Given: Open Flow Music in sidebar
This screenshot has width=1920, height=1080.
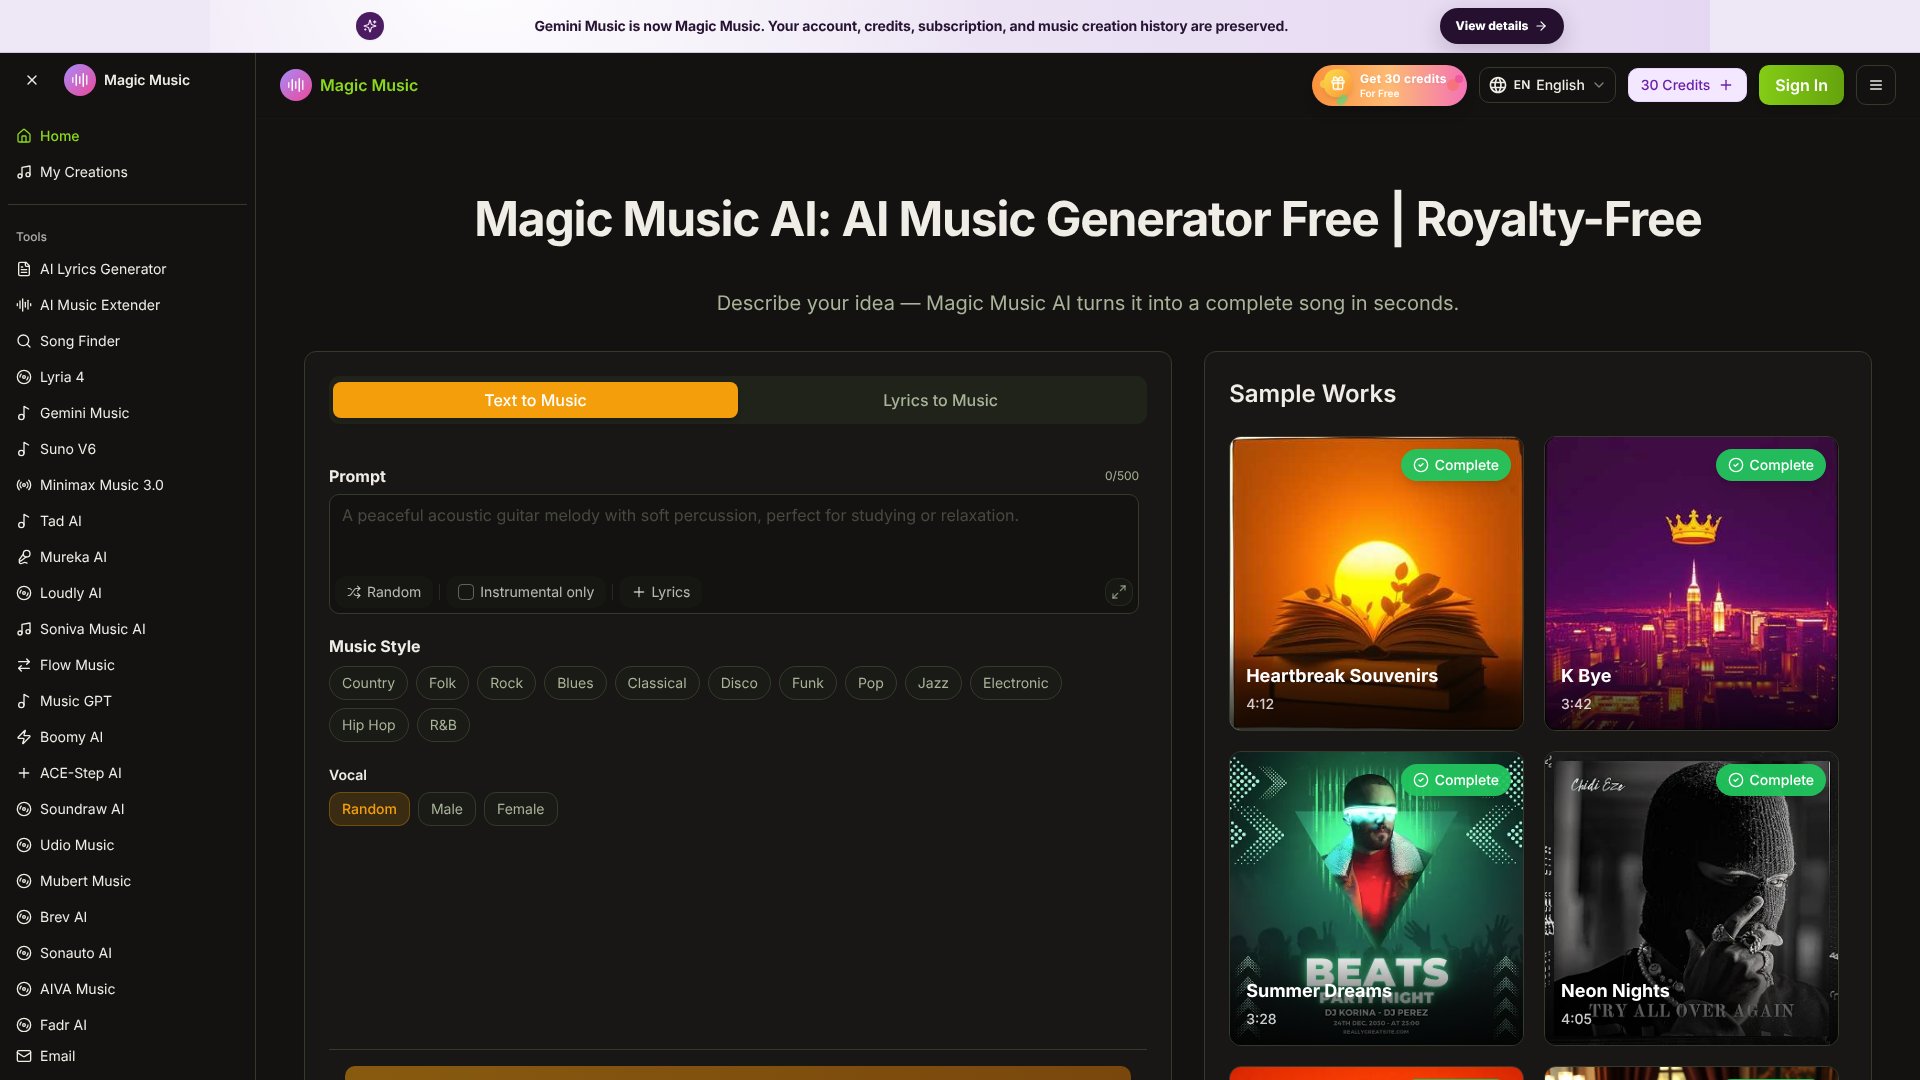Looking at the screenshot, I should (127, 665).
